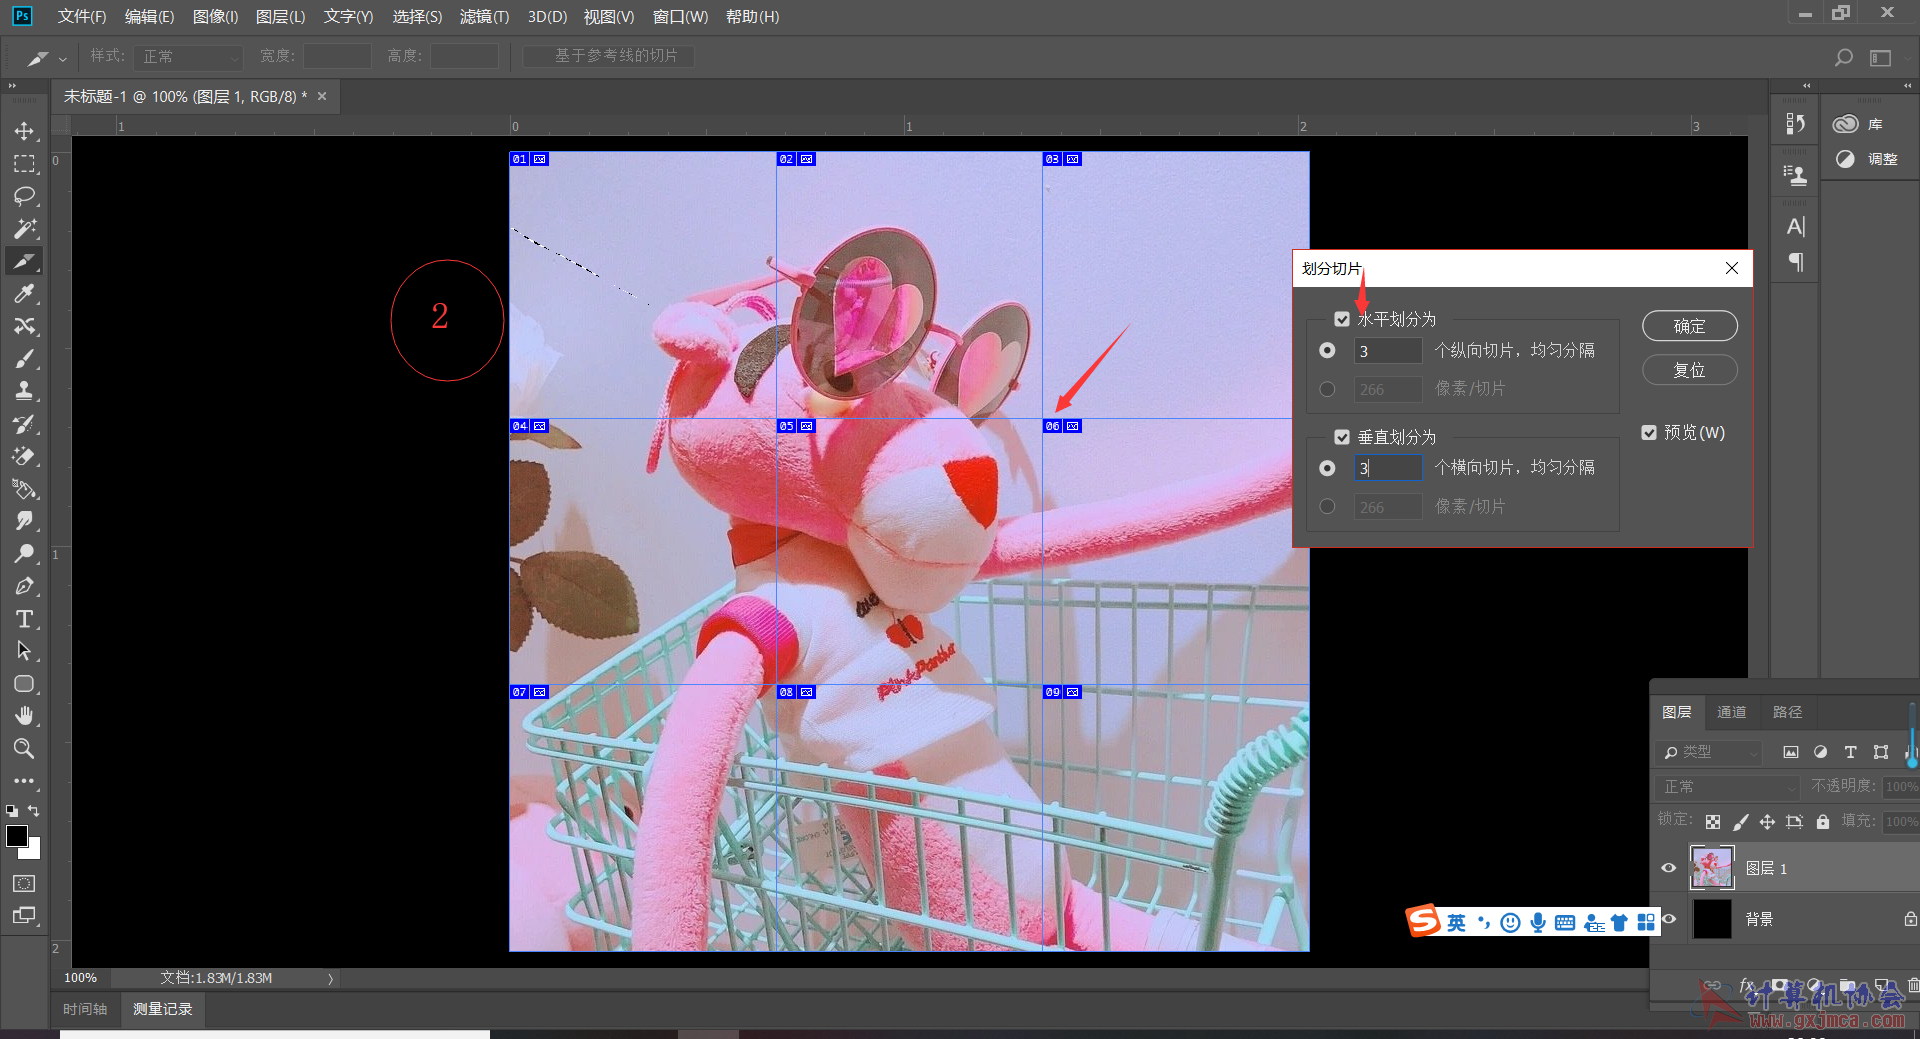
Task: Click the 确定 button
Action: tap(1690, 326)
